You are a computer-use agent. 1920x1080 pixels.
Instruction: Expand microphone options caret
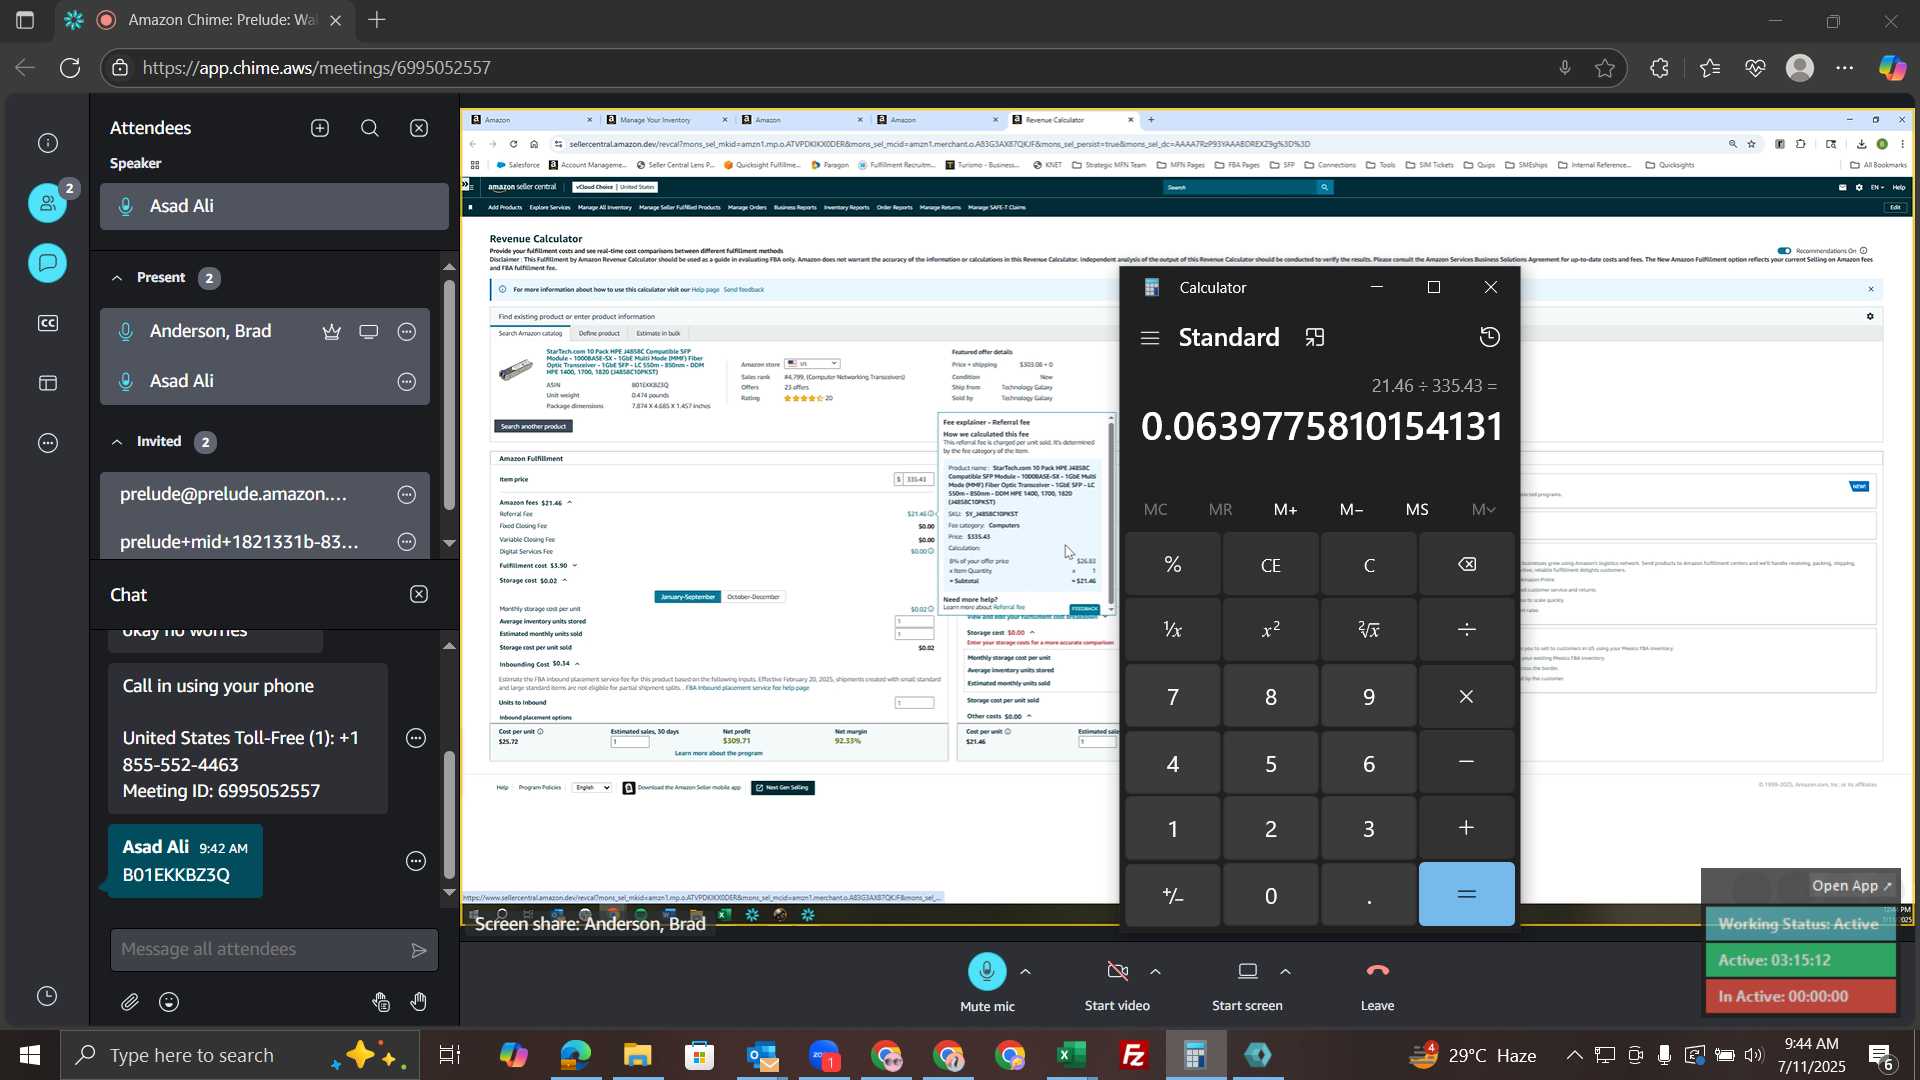pyautogui.click(x=1025, y=972)
